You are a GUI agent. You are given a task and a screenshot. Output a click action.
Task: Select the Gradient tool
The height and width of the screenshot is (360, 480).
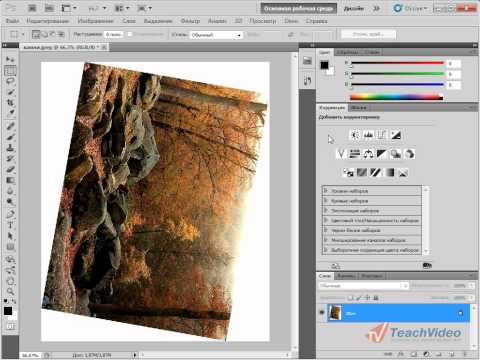[10, 180]
